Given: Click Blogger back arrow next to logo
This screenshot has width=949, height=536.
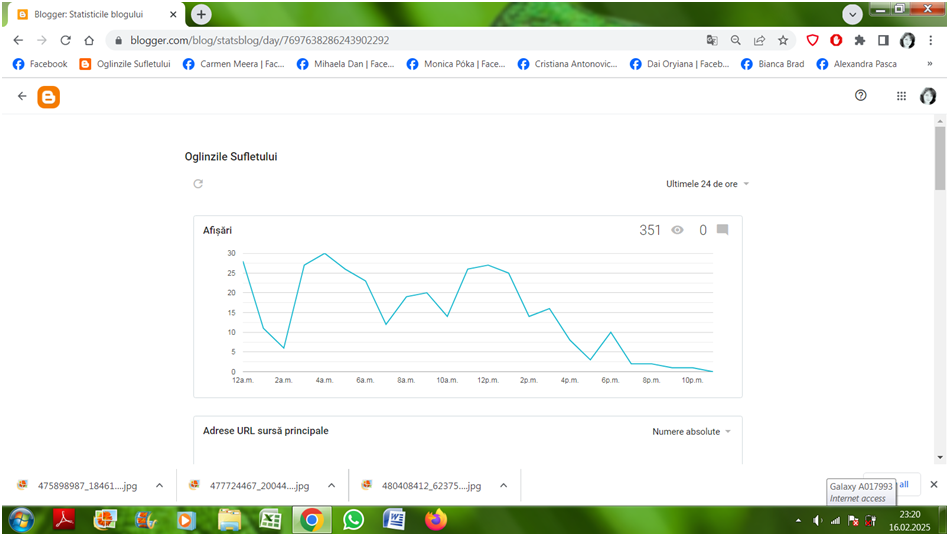Looking at the screenshot, I should pyautogui.click(x=22, y=96).
